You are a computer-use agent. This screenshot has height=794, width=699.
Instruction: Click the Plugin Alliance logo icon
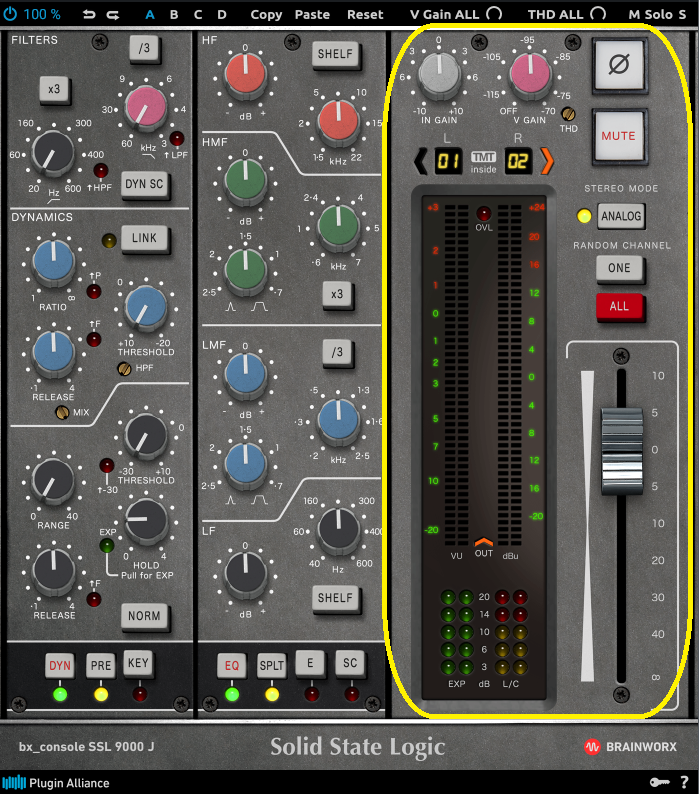[14, 782]
